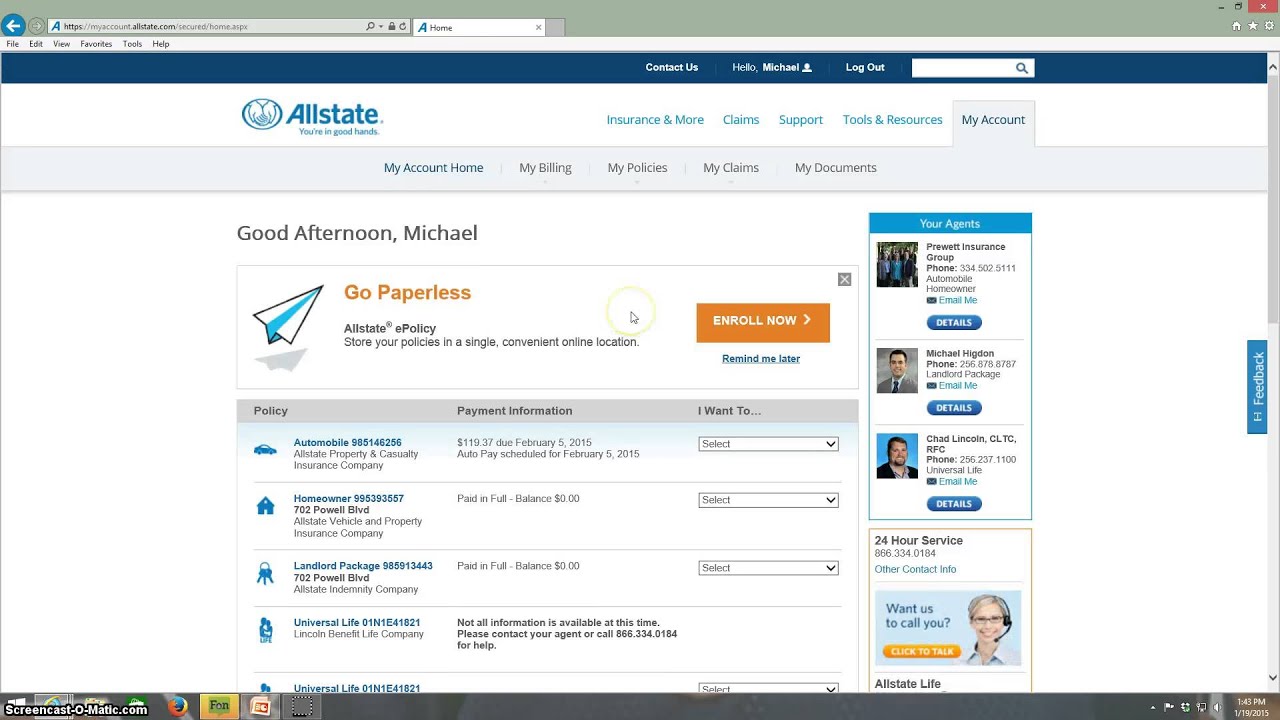Click the address bar refresh icon
1280x720 pixels.
pos(403,27)
